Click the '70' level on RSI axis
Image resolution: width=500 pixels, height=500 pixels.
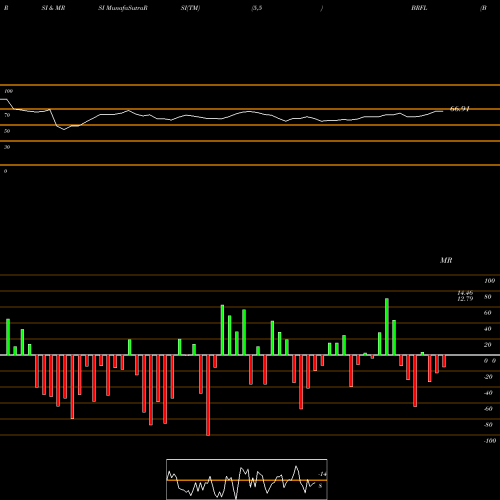coord(7,115)
